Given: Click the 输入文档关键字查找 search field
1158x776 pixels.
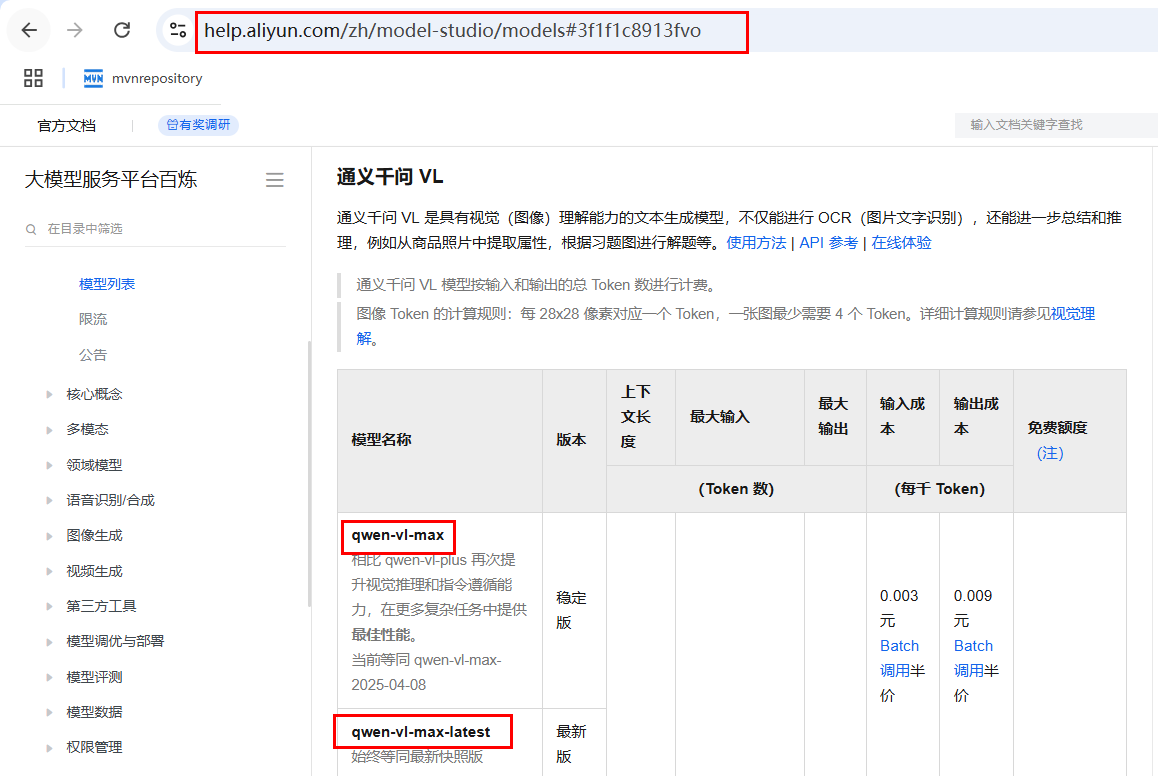Looking at the screenshot, I should pyautogui.click(x=1050, y=125).
